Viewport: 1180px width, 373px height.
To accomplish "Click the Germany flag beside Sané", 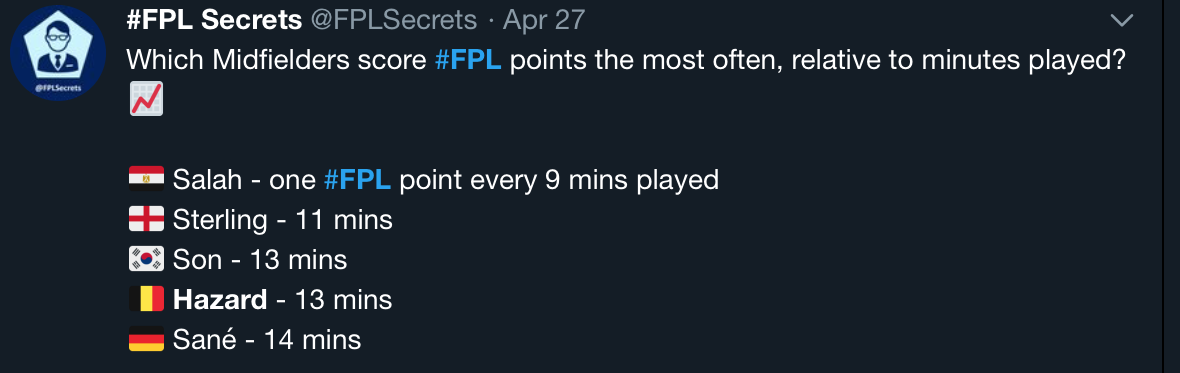I will (146, 339).
